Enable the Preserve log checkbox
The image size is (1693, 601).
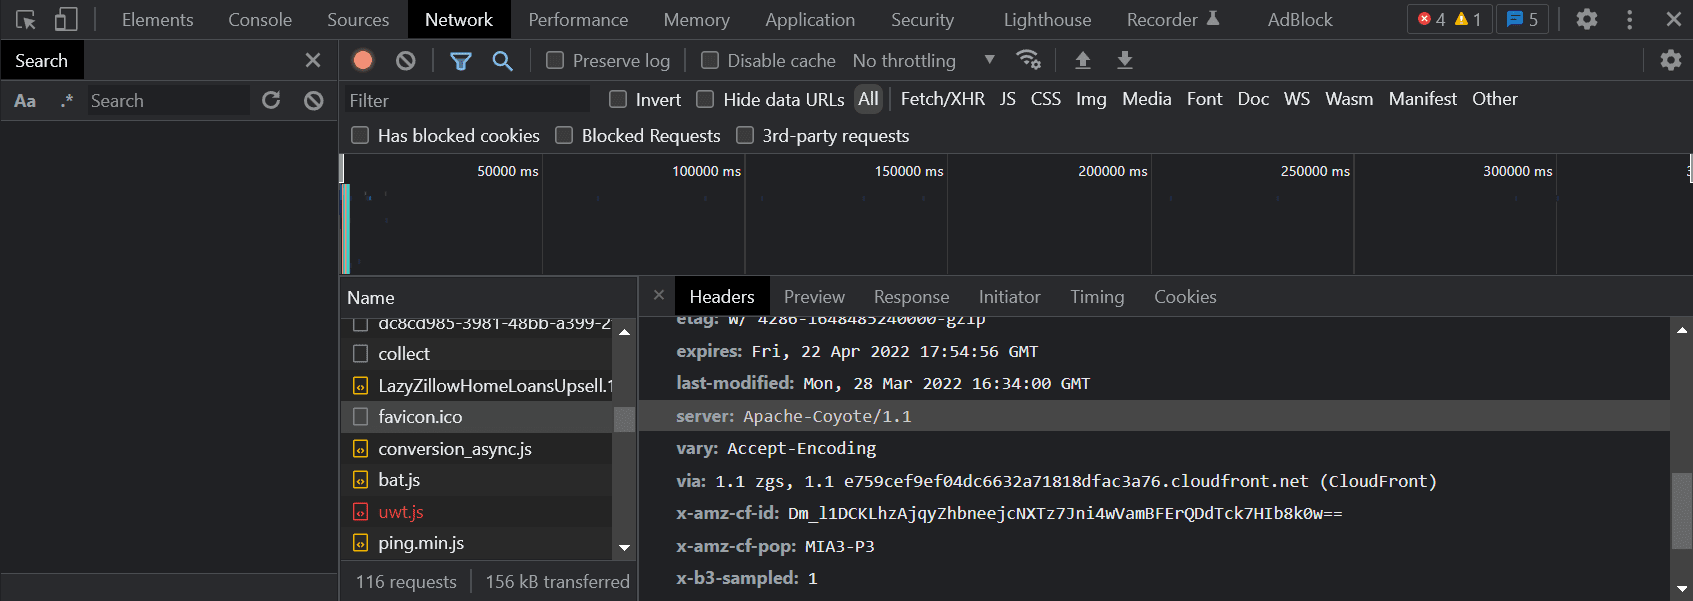tap(555, 61)
